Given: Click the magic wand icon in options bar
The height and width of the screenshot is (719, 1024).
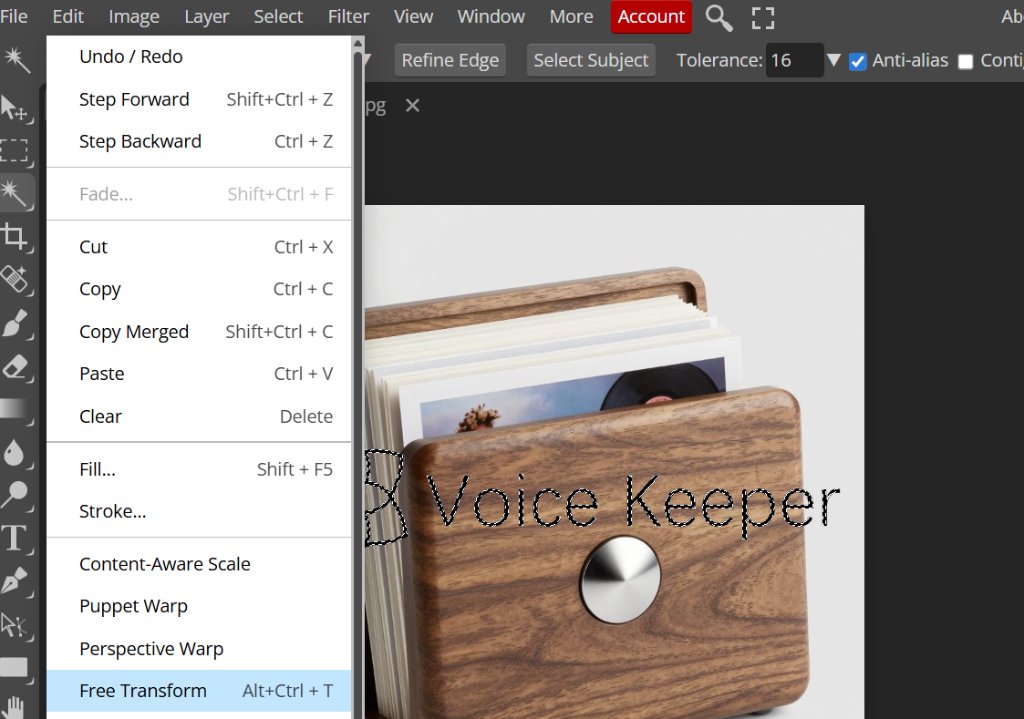Looking at the screenshot, I should pyautogui.click(x=16, y=59).
